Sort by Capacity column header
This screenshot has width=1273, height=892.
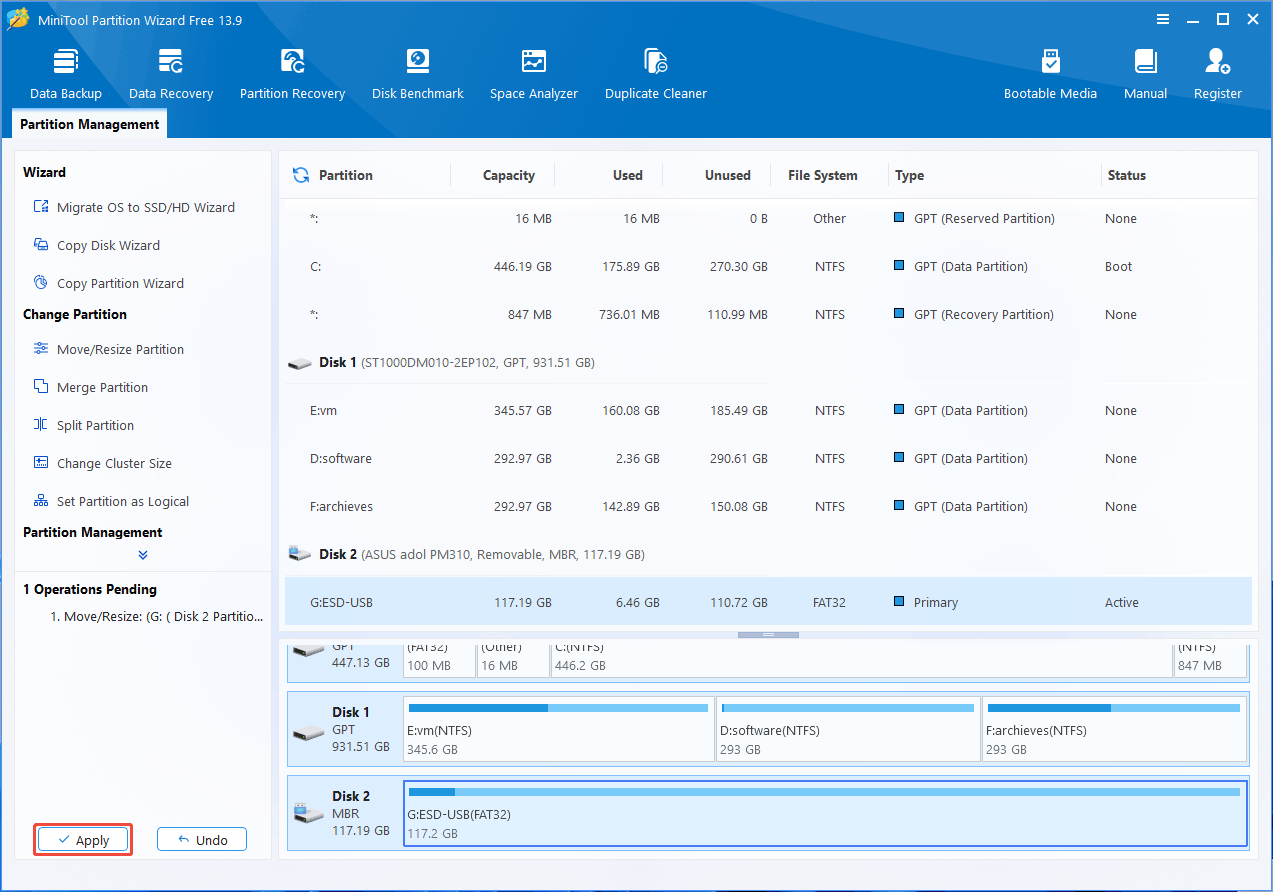pyautogui.click(x=508, y=175)
